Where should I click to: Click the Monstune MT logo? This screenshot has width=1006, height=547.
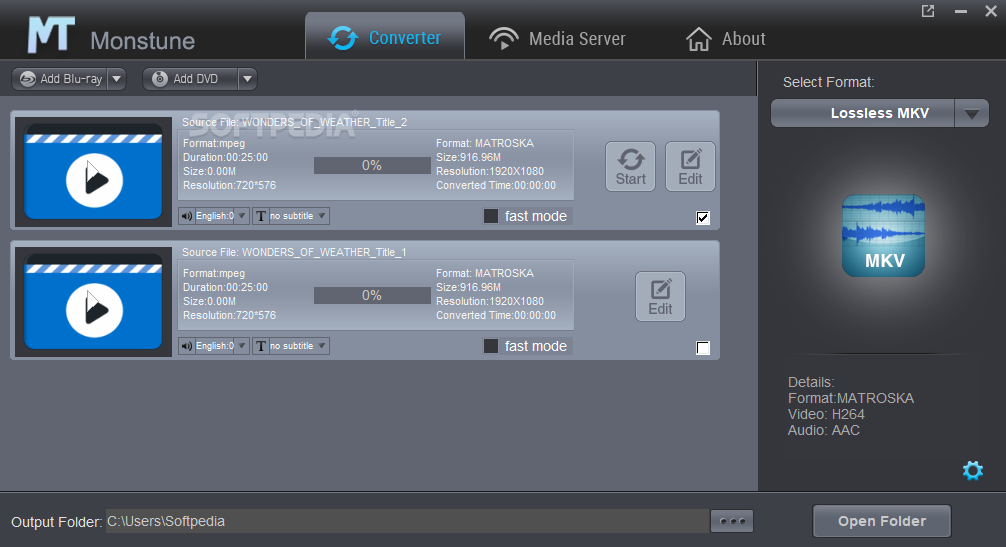[51, 35]
